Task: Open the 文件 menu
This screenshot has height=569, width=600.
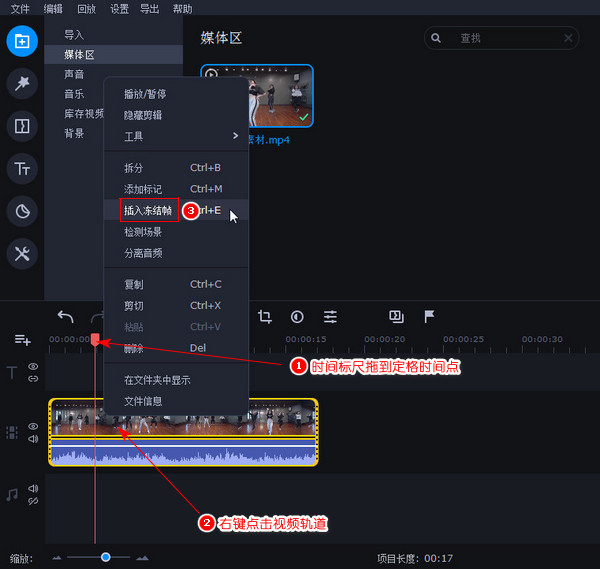Action: coord(20,8)
